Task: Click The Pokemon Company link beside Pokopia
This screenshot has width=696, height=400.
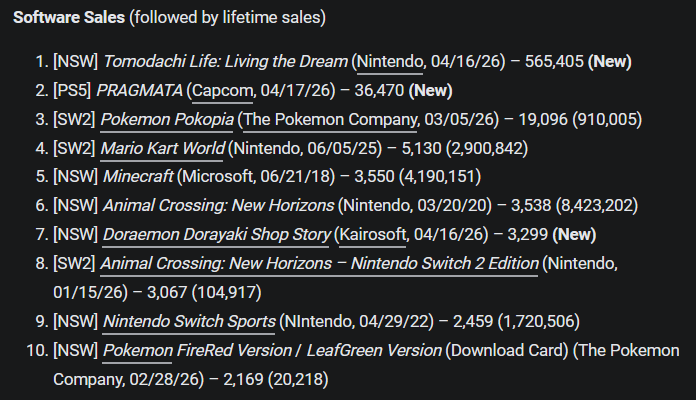Action: (x=330, y=120)
